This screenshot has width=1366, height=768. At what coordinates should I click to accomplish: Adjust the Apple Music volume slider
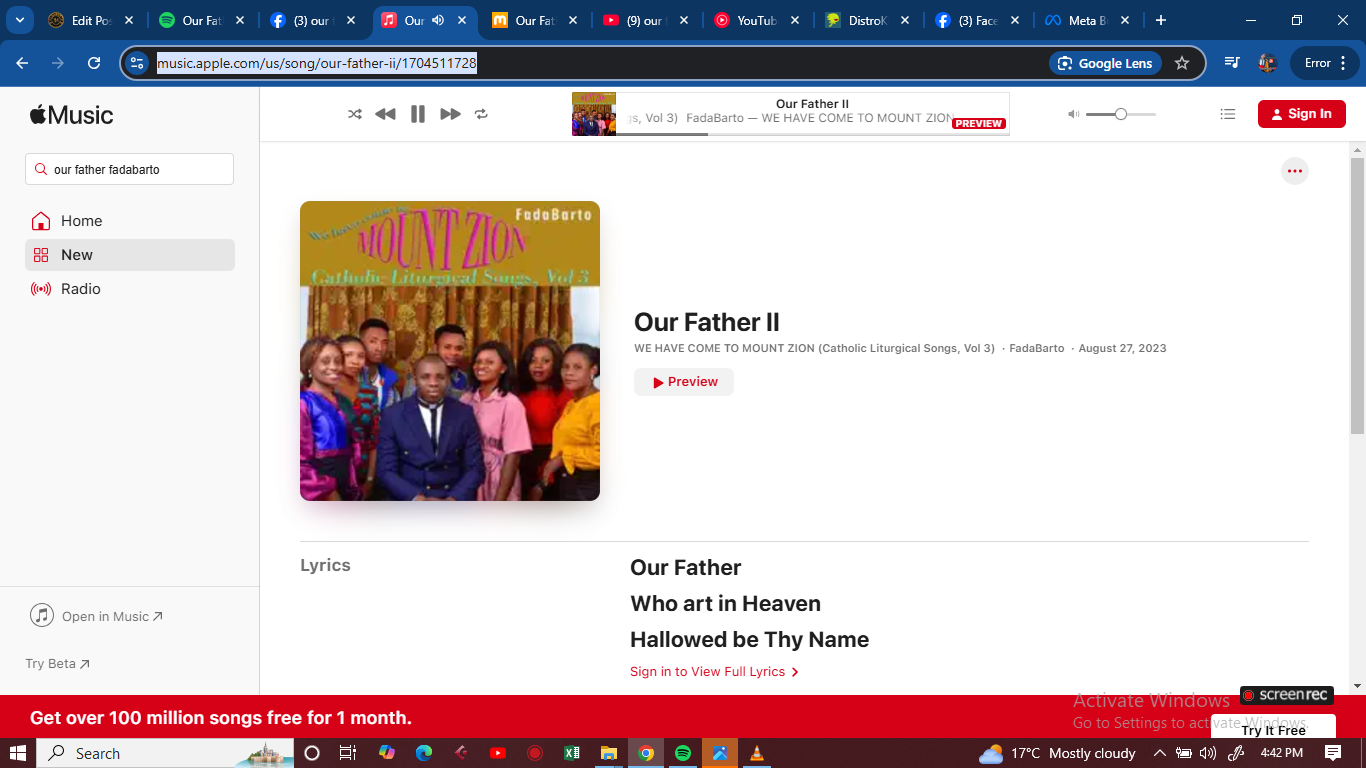point(1121,114)
